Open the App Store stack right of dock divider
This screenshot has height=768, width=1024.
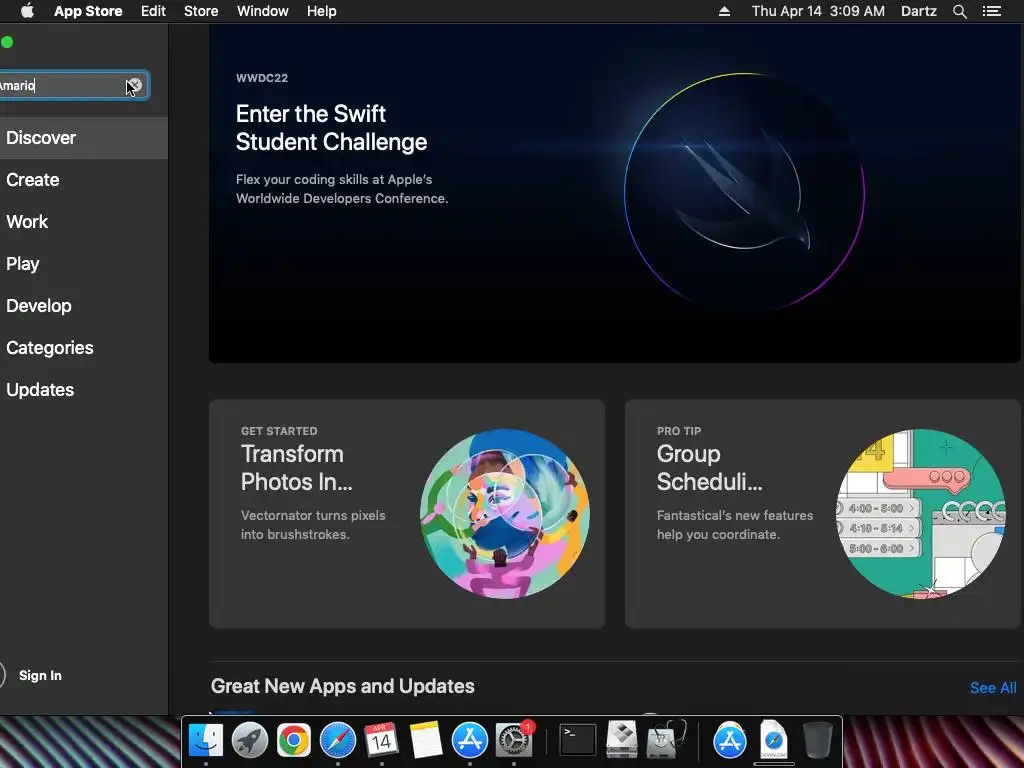pos(729,741)
